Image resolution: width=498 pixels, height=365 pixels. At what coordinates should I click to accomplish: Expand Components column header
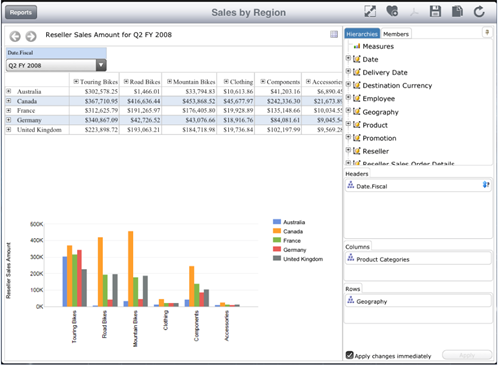(x=263, y=81)
